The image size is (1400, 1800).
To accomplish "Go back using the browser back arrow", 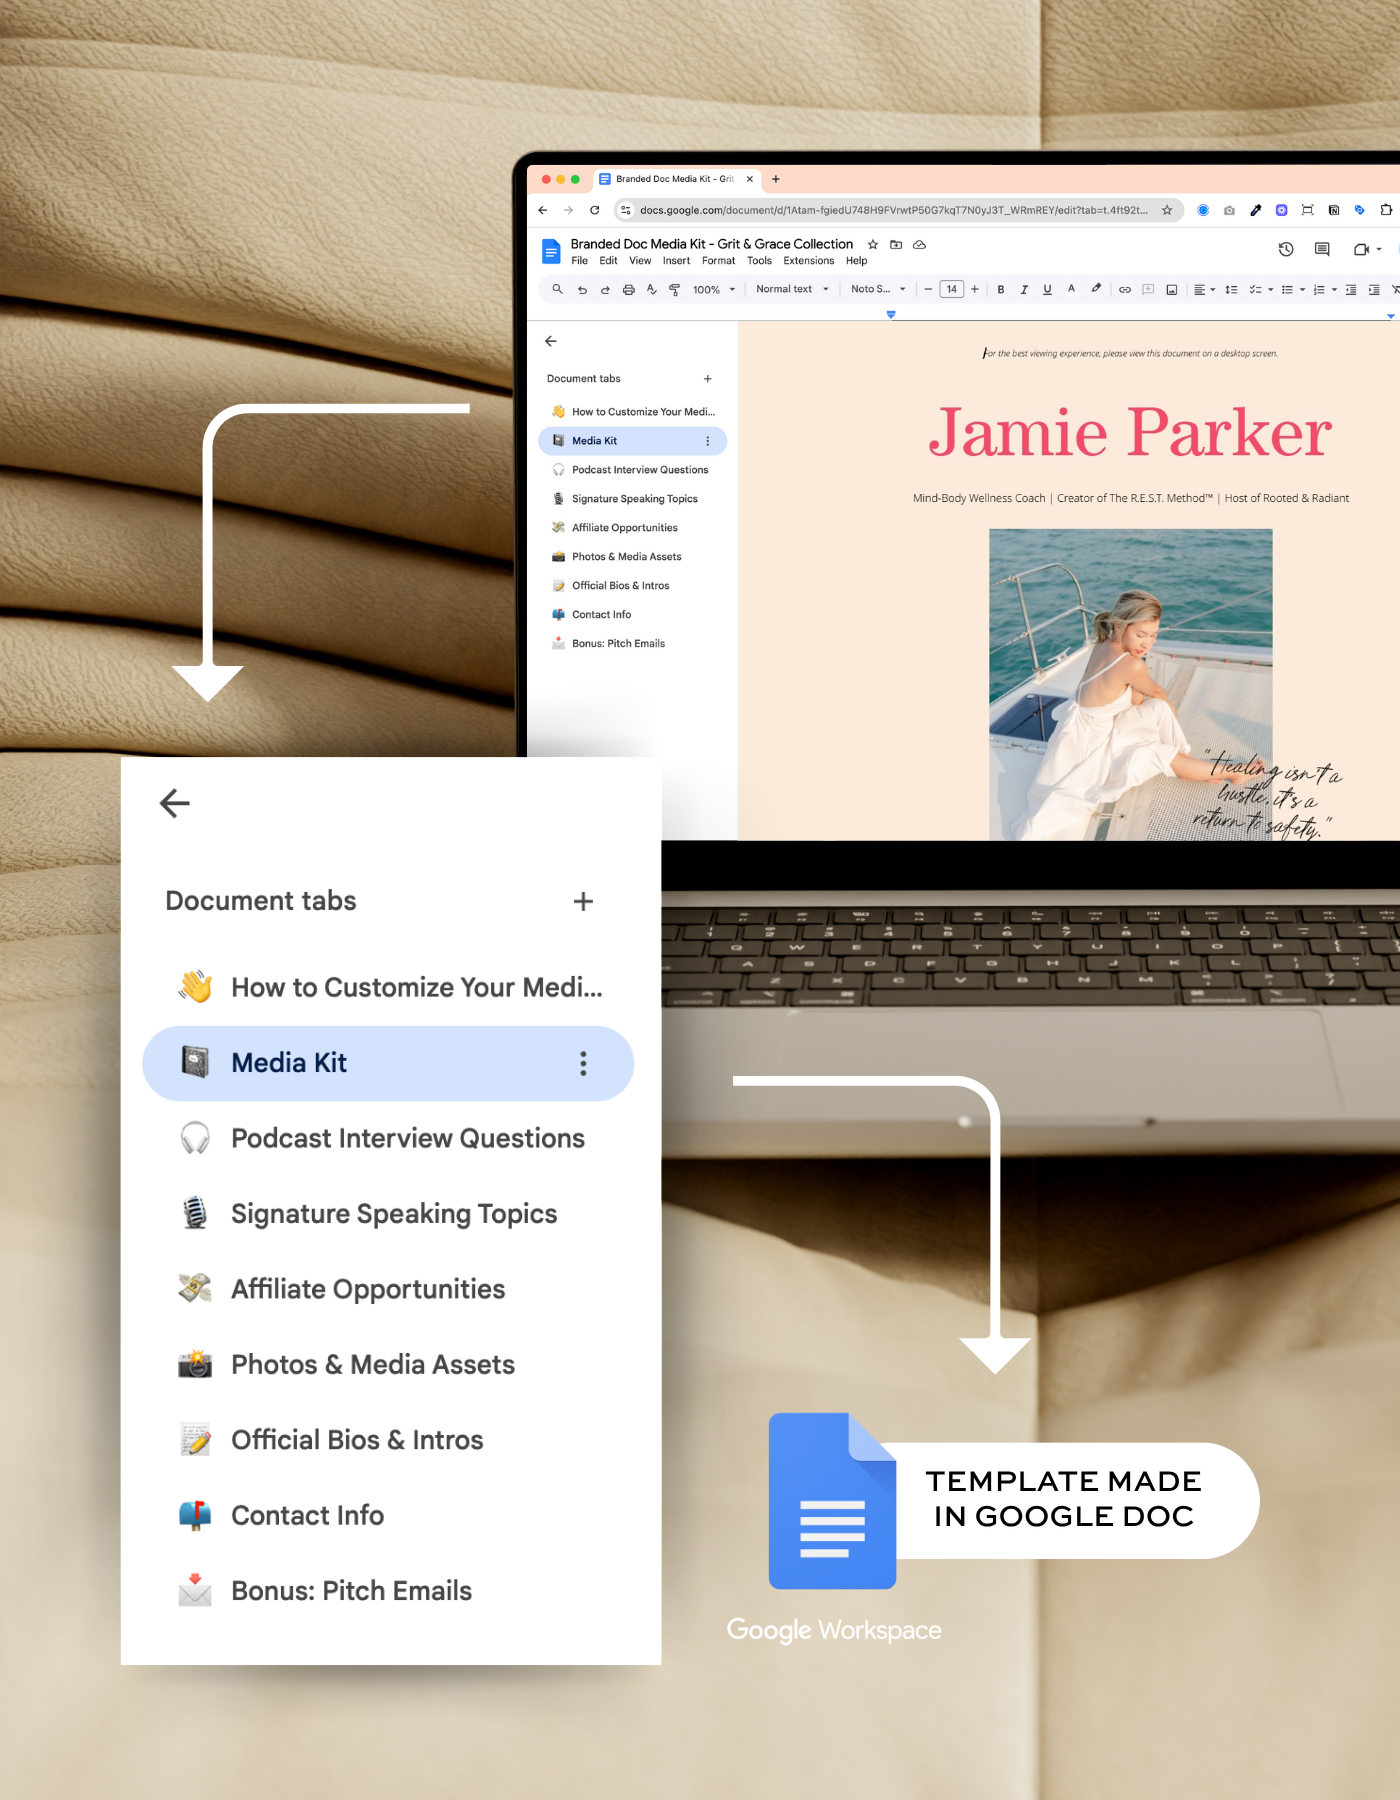I will pos(543,210).
